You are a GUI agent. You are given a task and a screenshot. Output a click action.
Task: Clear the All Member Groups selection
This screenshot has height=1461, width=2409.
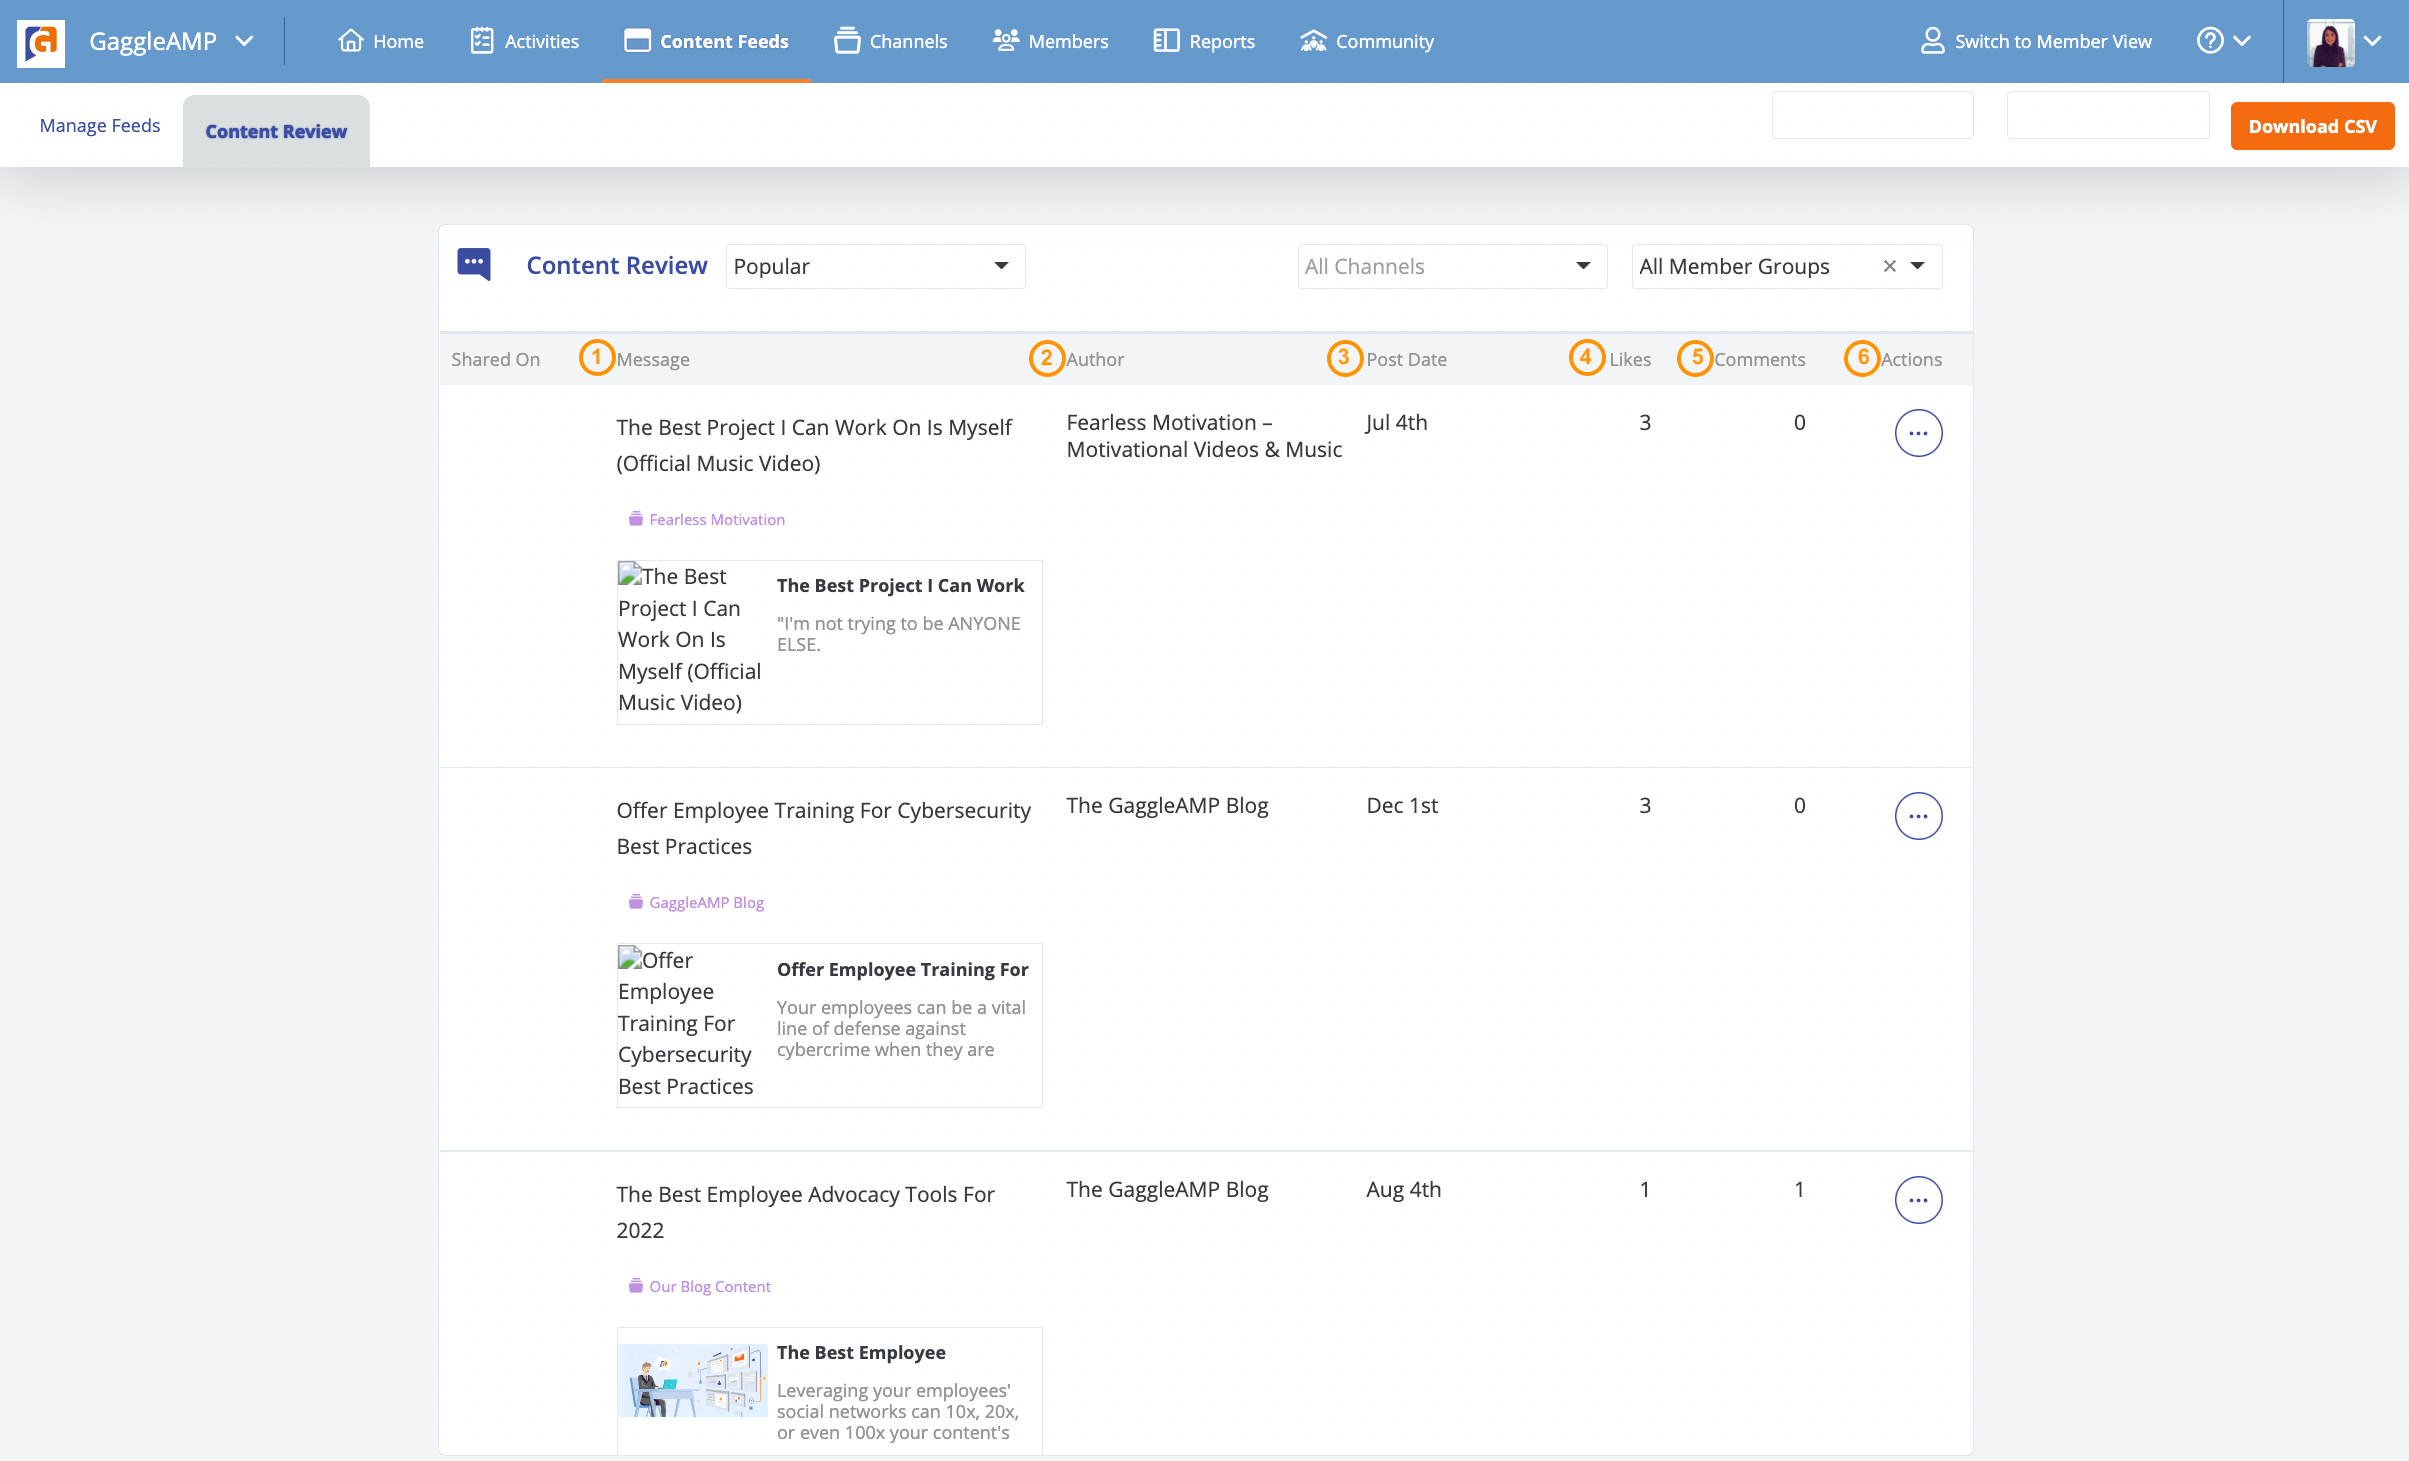click(1889, 266)
